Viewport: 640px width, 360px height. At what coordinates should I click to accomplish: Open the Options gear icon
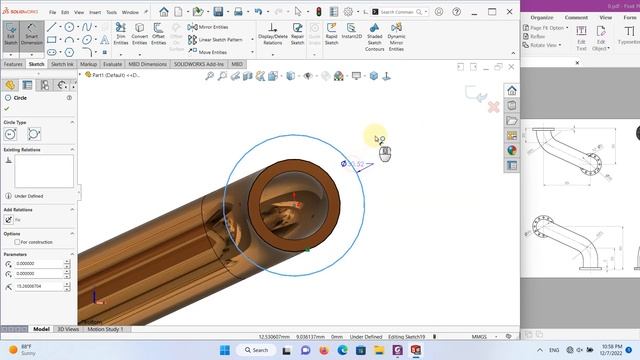click(x=348, y=12)
